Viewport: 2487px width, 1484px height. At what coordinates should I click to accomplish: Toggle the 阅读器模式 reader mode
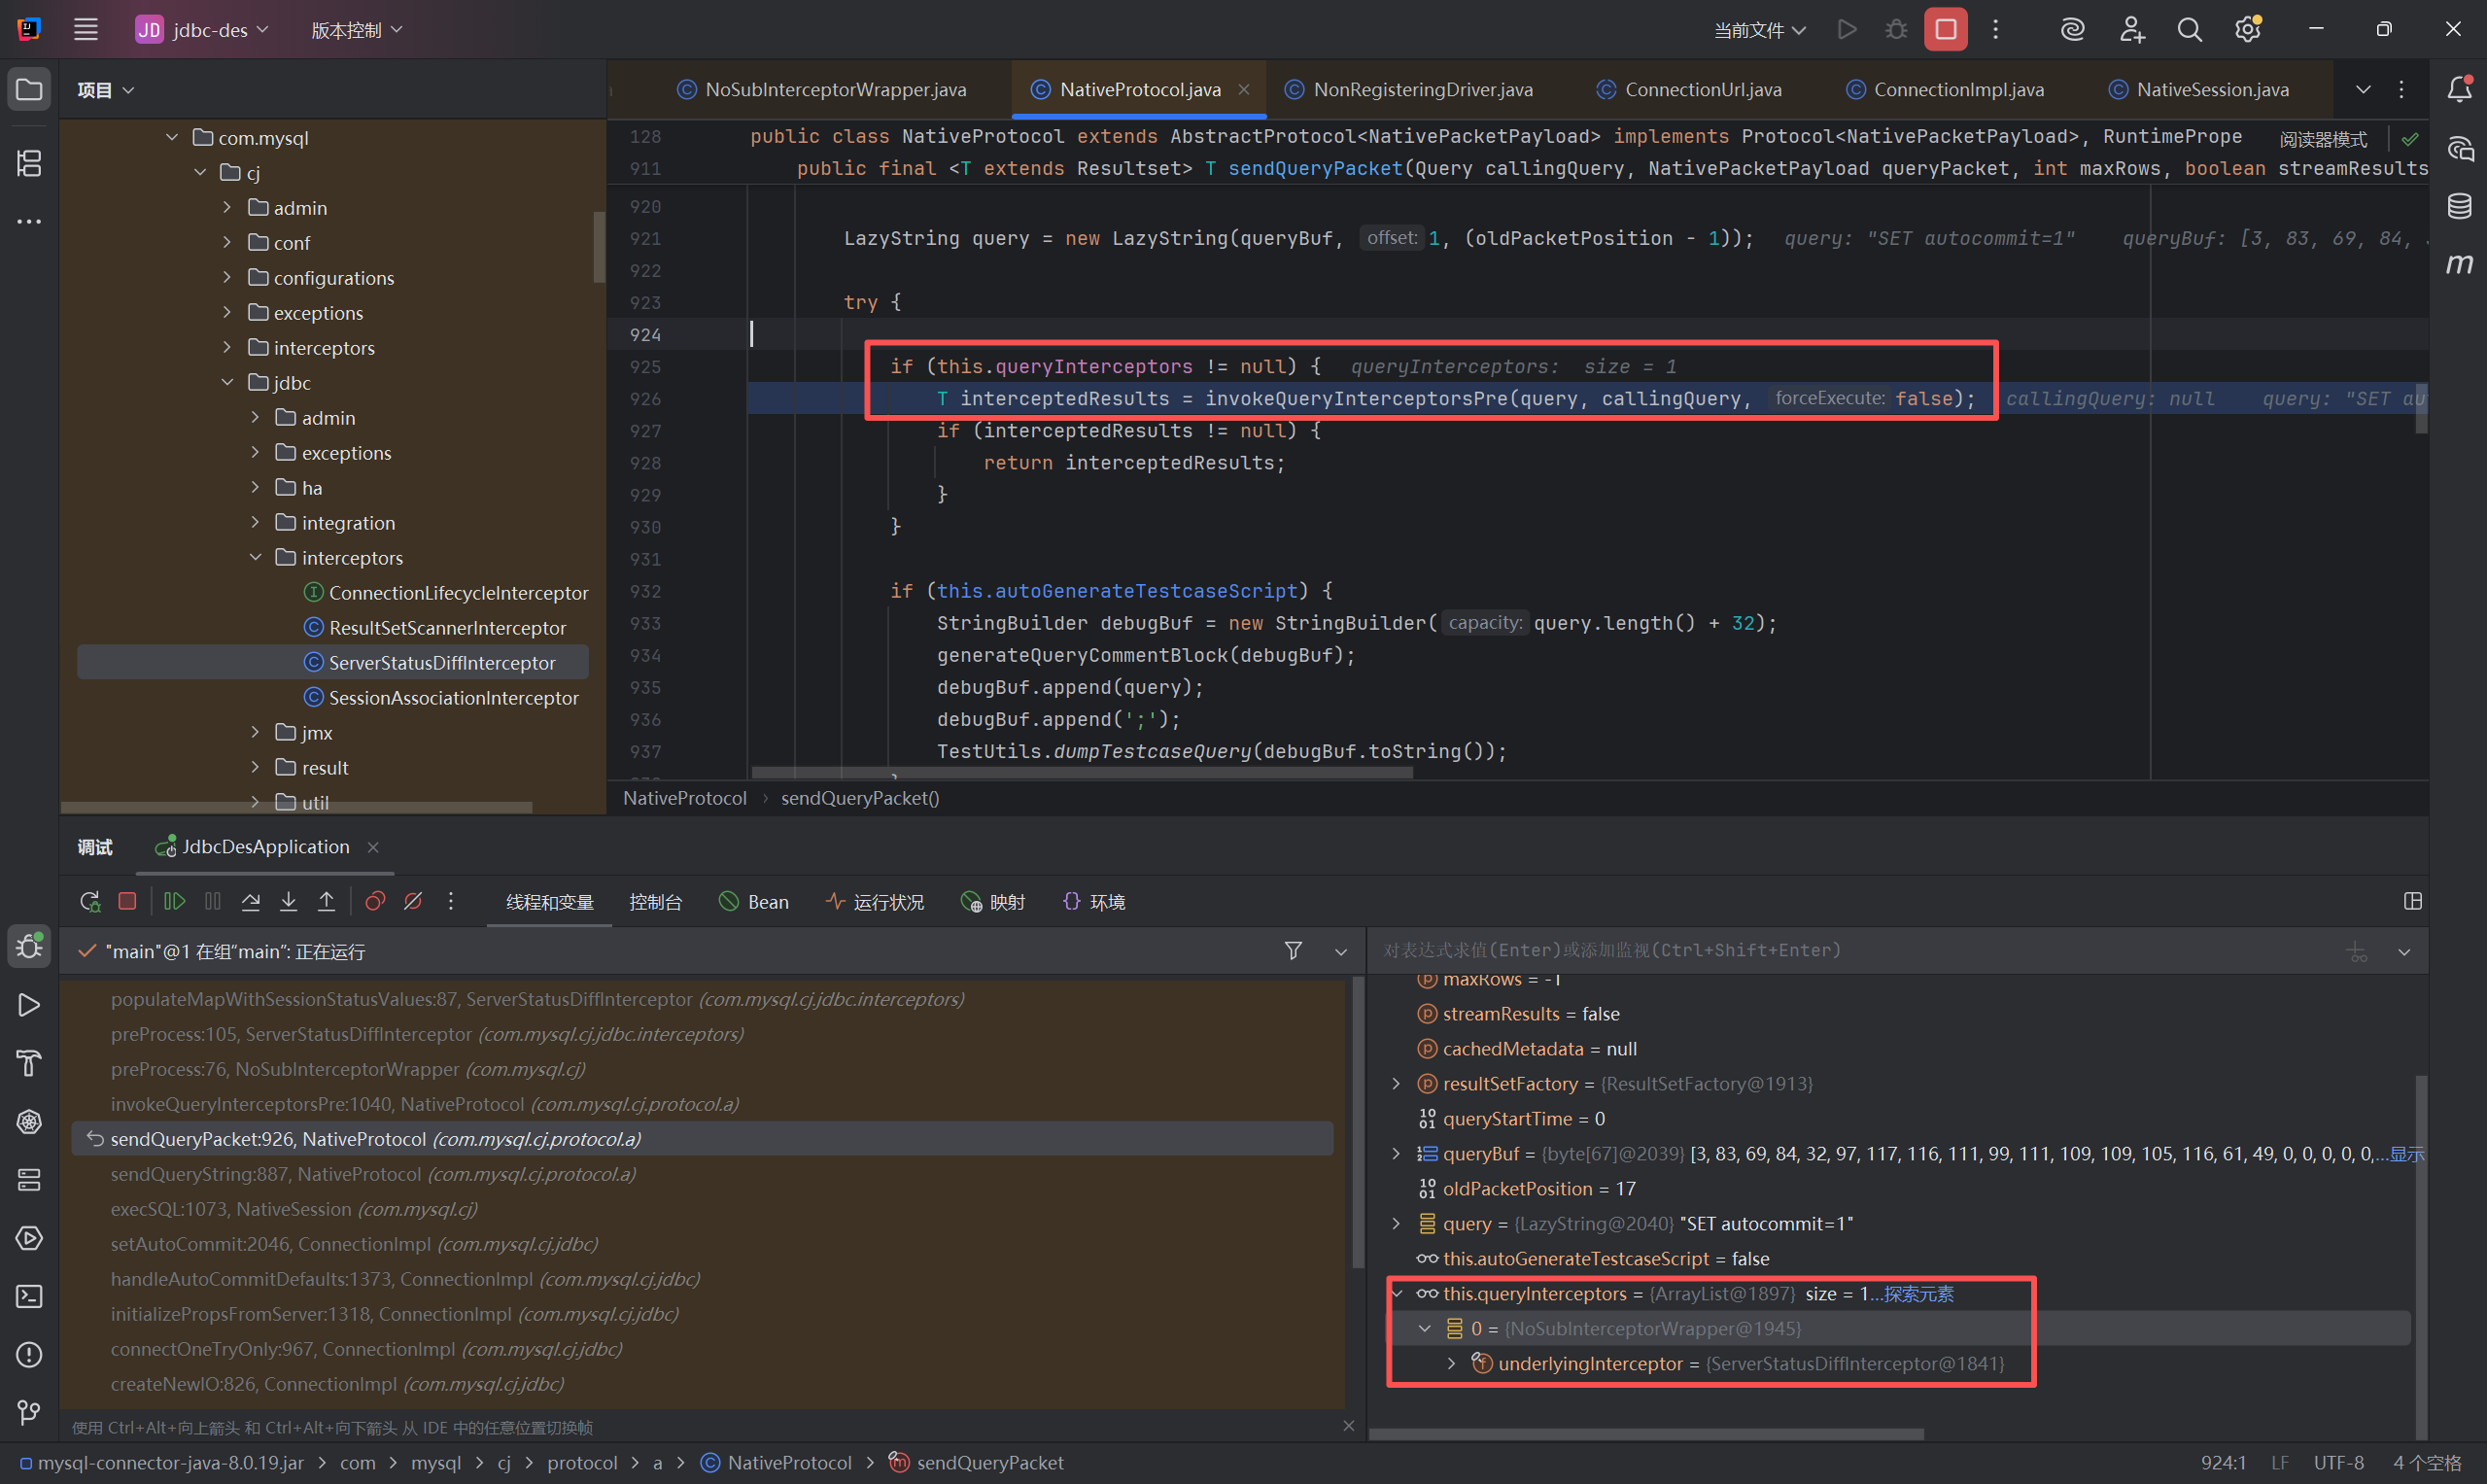pos(2322,139)
